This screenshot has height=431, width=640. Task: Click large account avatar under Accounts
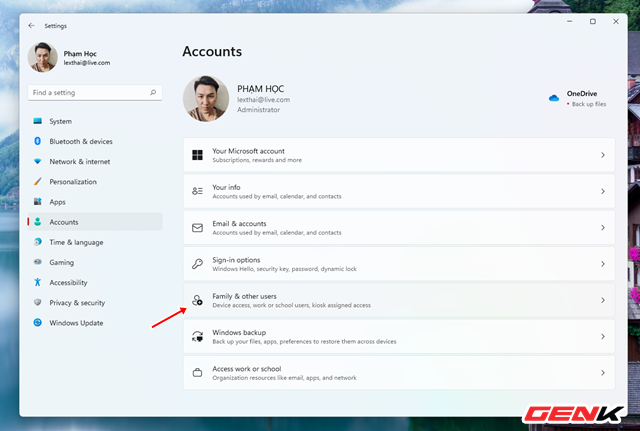(x=206, y=98)
